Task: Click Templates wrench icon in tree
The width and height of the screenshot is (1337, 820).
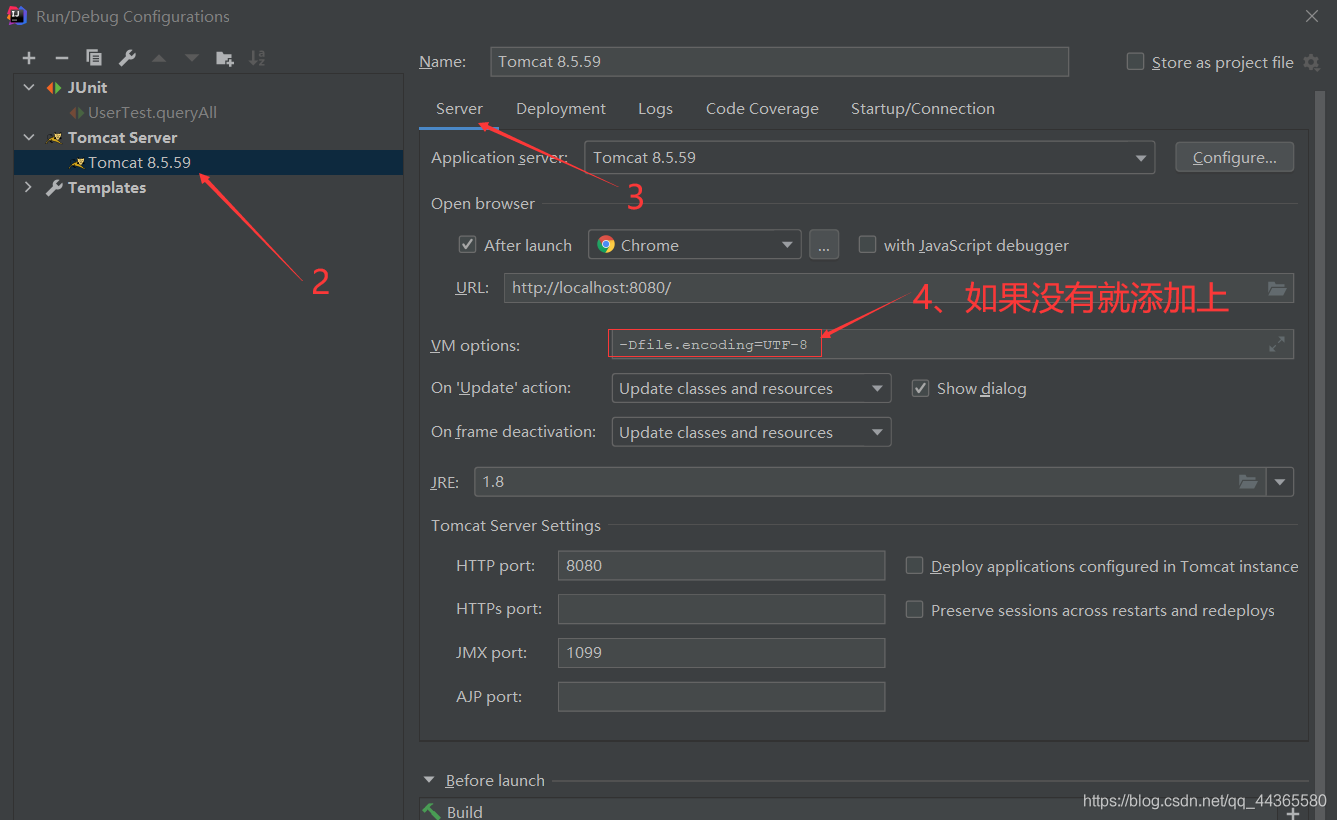Action: (55, 188)
